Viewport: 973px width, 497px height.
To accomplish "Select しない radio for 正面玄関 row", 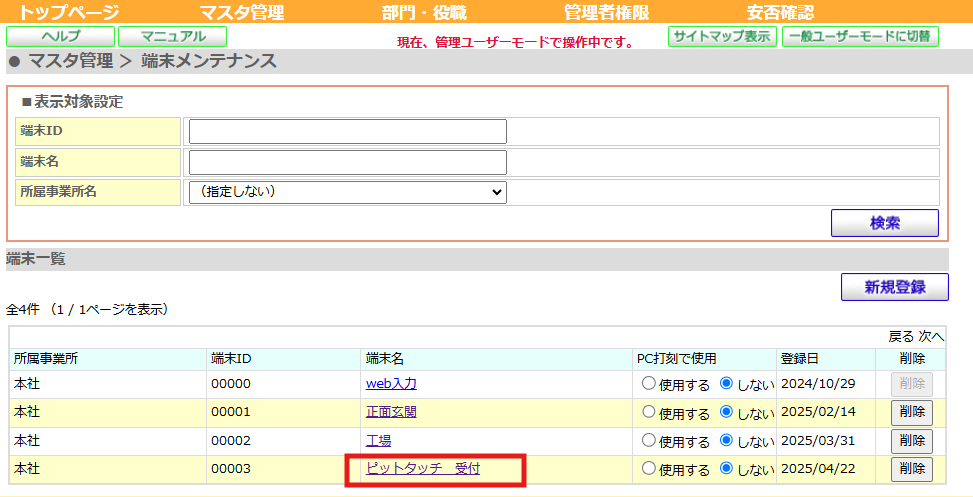I will (x=726, y=412).
